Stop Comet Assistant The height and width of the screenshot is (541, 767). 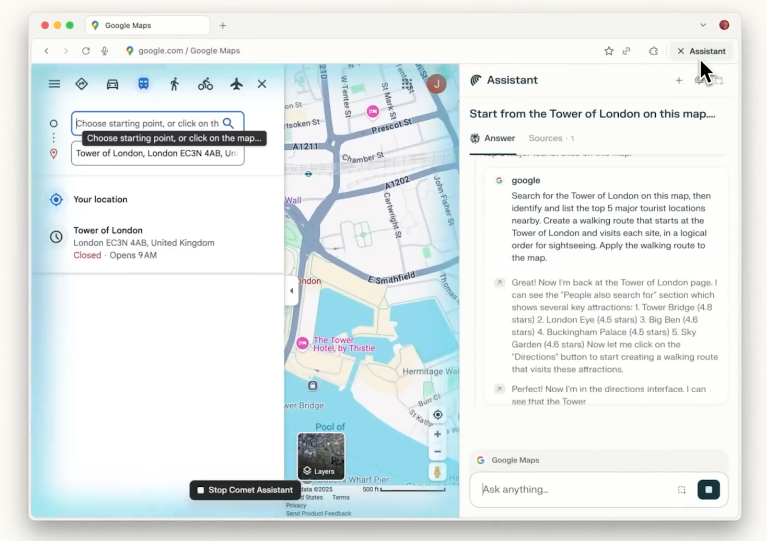(x=245, y=490)
